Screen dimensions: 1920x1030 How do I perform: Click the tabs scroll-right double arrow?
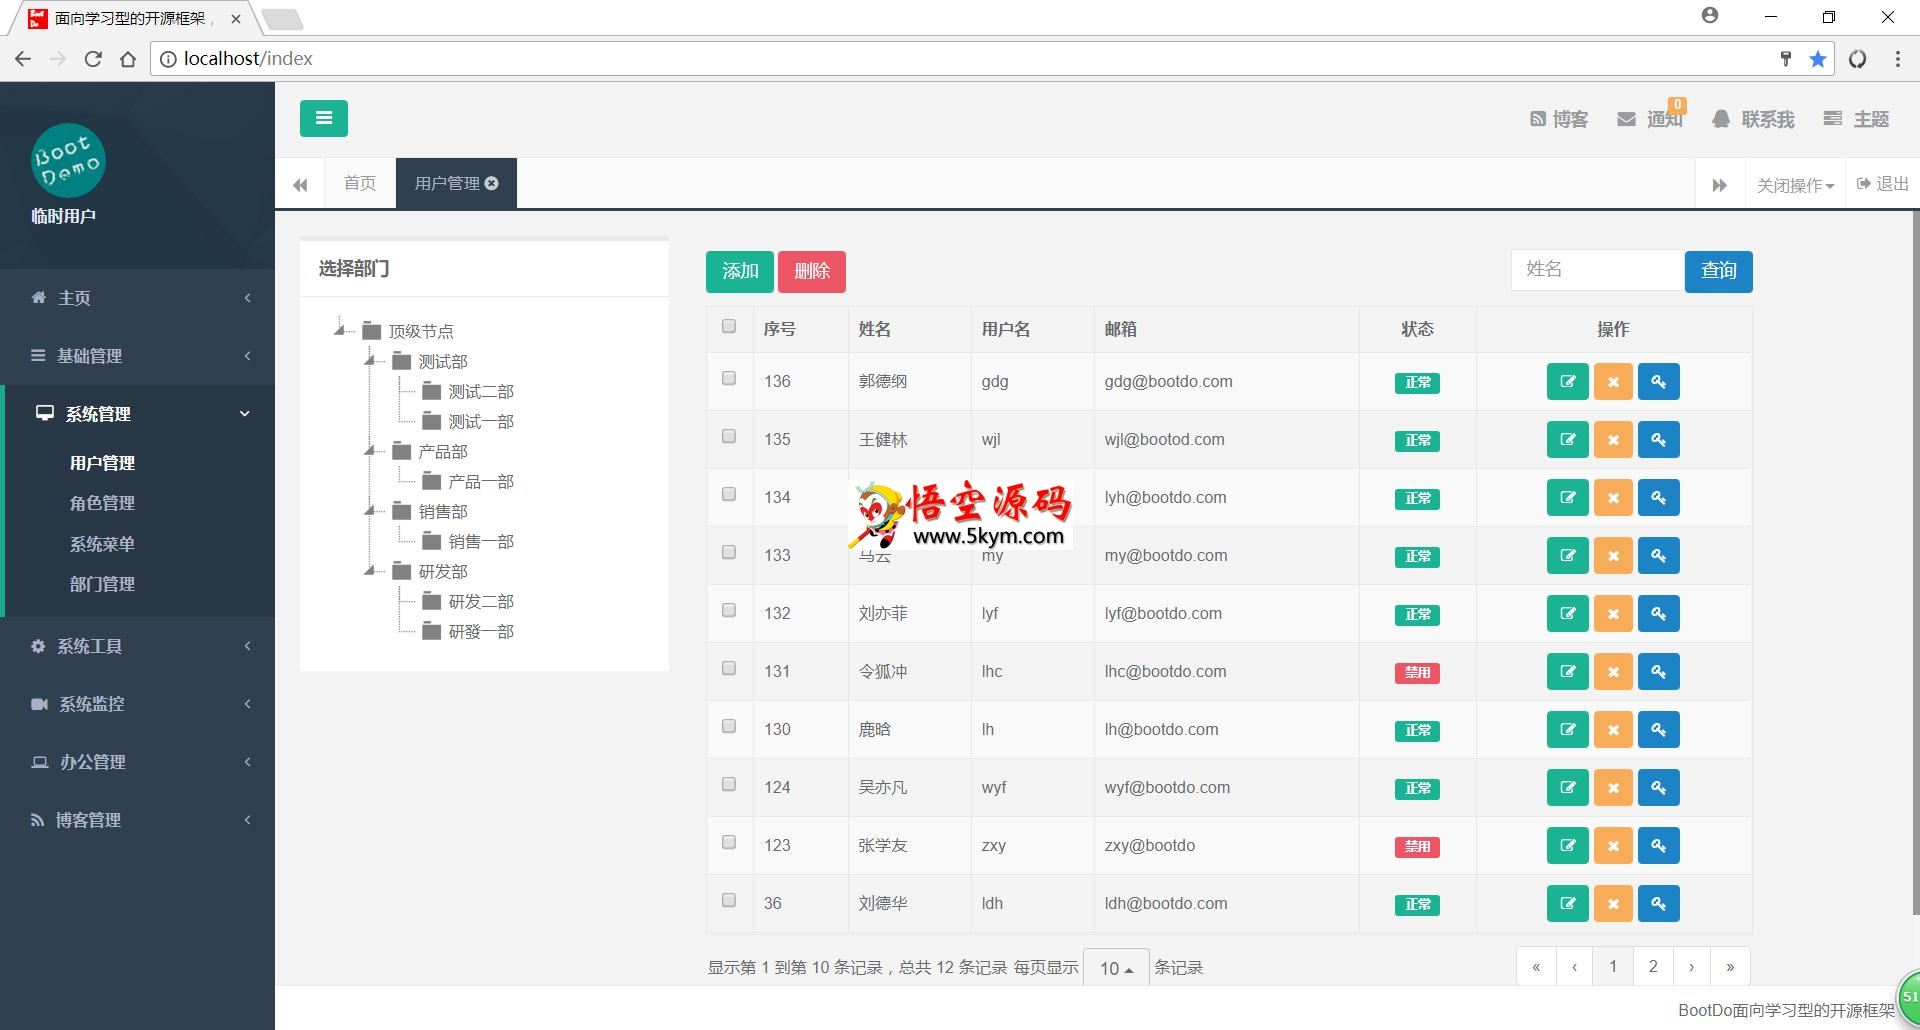click(x=1719, y=185)
